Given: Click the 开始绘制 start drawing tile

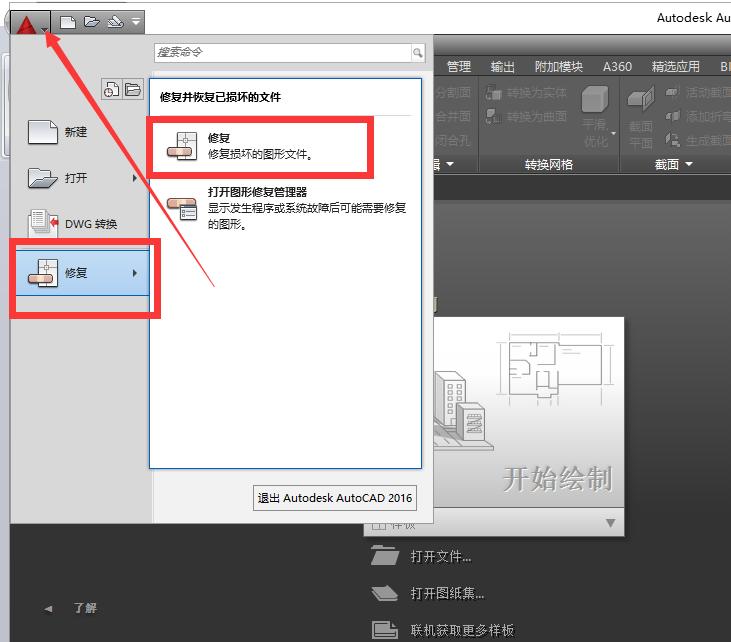Looking at the screenshot, I should tap(529, 412).
